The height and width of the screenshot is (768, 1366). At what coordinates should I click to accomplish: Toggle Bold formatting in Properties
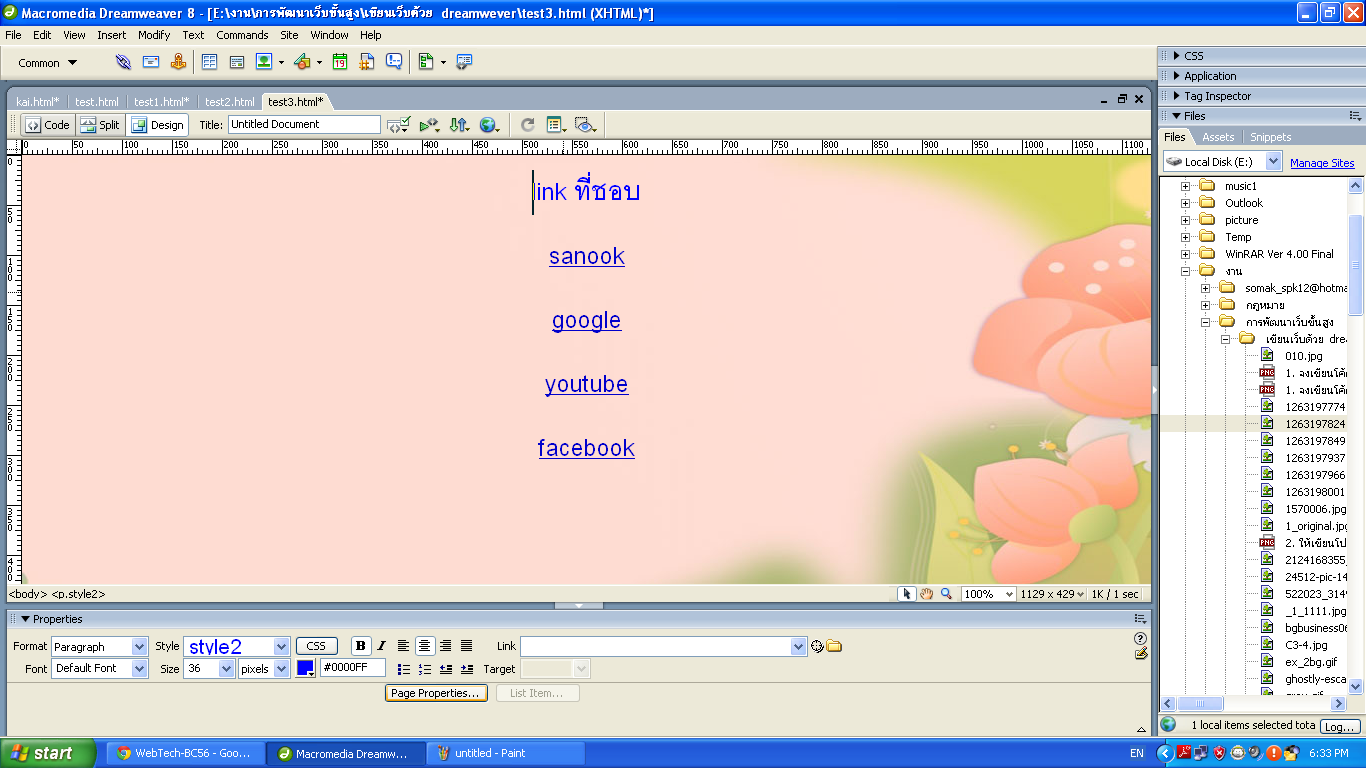(361, 646)
